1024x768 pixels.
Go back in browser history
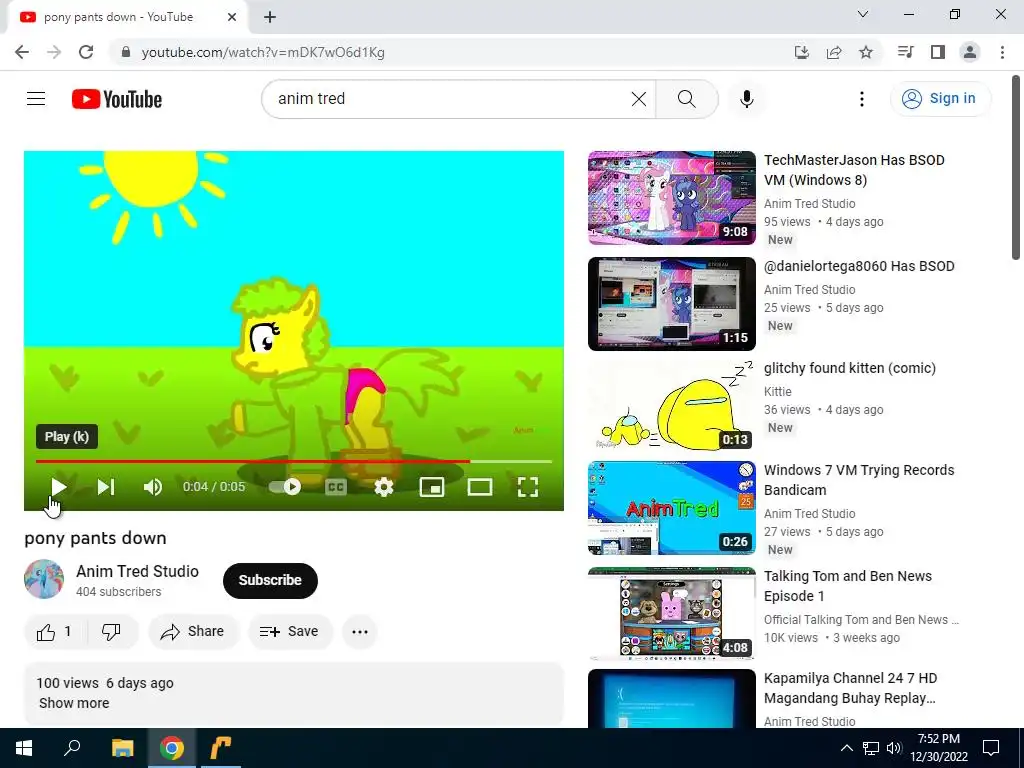pos(22,52)
